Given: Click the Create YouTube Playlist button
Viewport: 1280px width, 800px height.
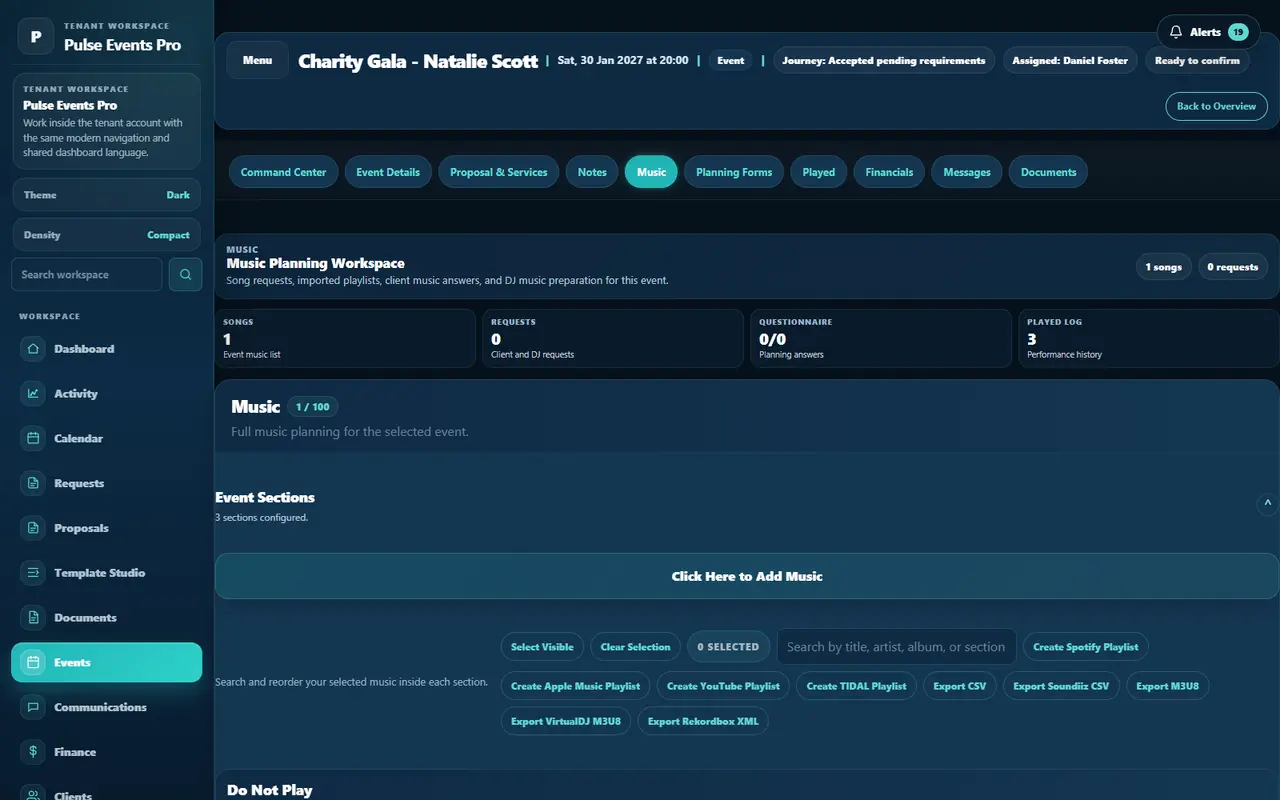Looking at the screenshot, I should pyautogui.click(x=723, y=686).
